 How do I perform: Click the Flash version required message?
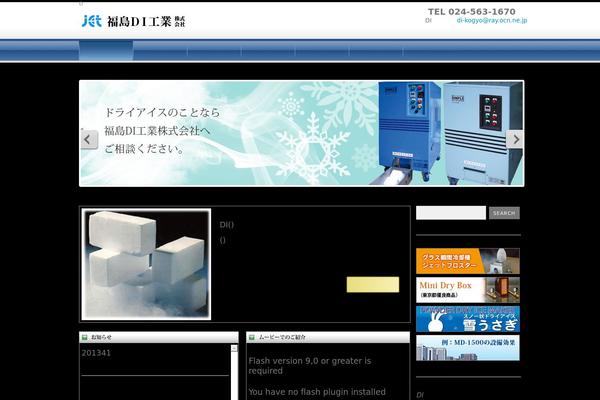coord(310,366)
